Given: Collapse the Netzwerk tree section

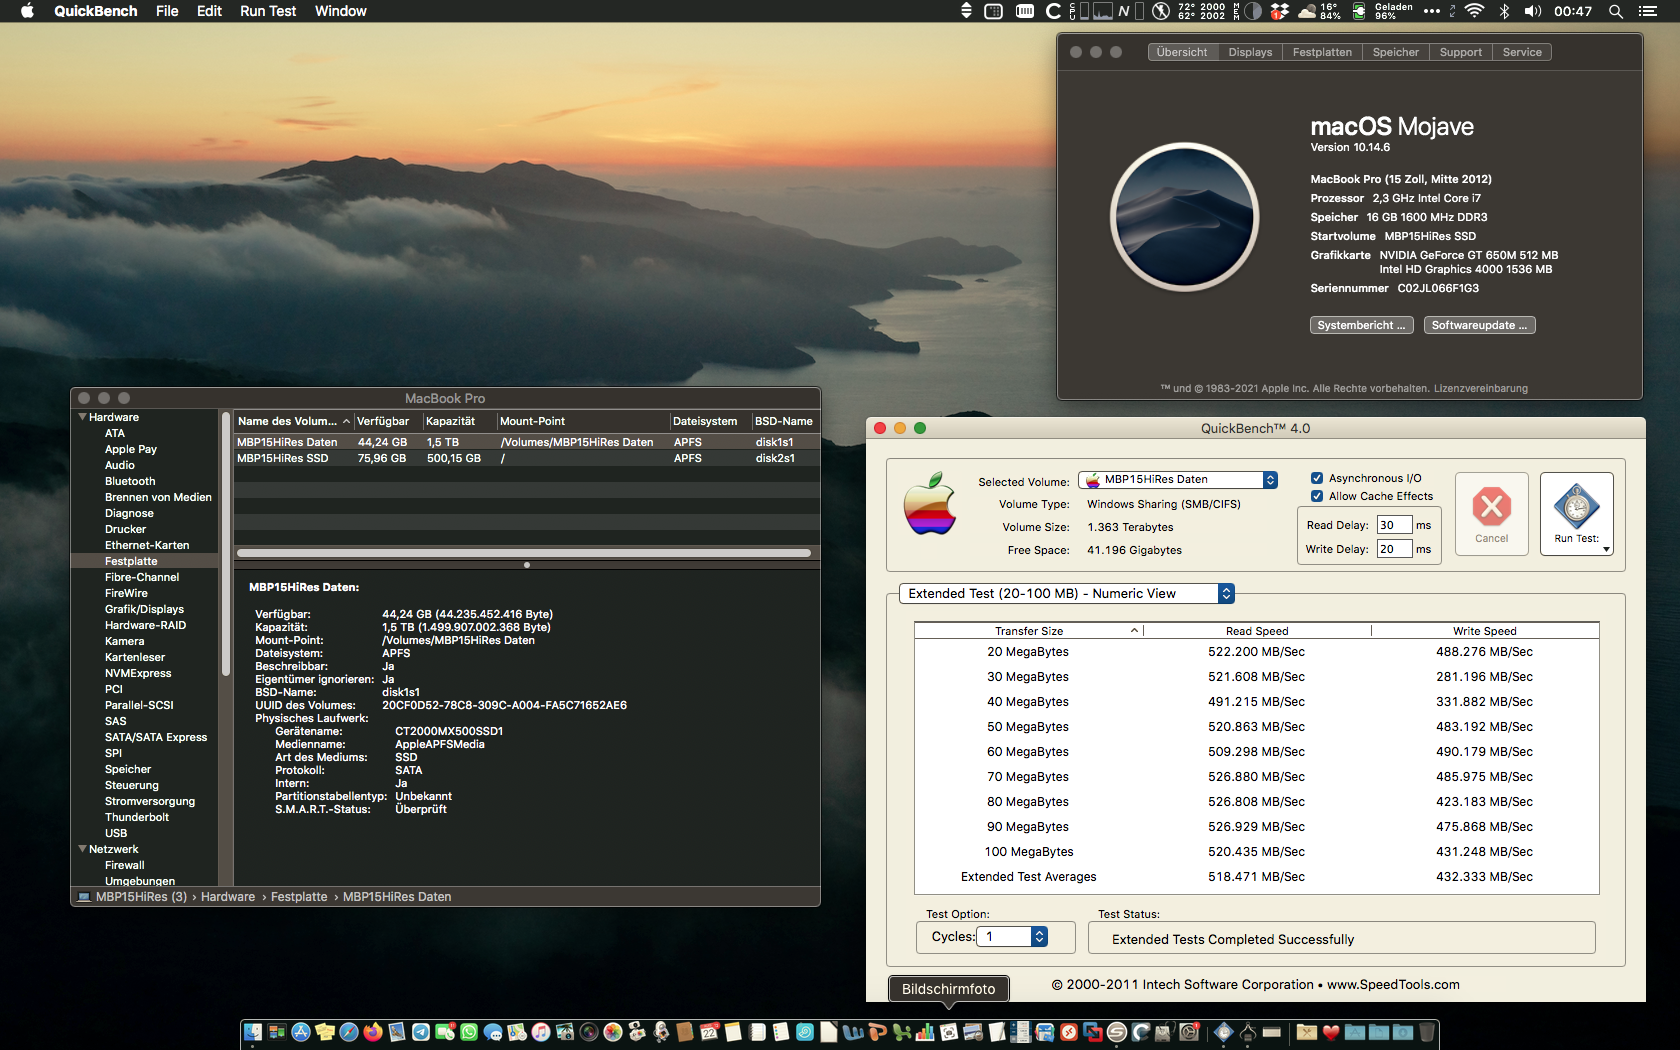Looking at the screenshot, I should click(82, 849).
